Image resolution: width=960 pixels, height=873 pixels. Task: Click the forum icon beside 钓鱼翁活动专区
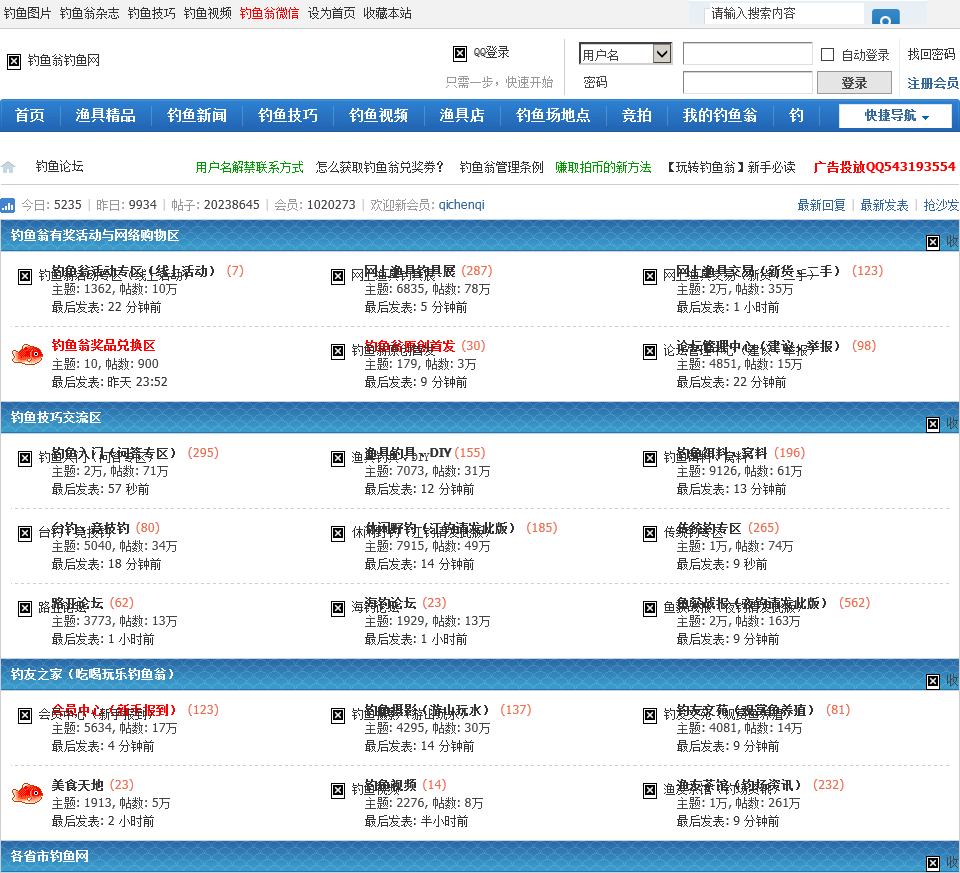pyautogui.click(x=24, y=277)
